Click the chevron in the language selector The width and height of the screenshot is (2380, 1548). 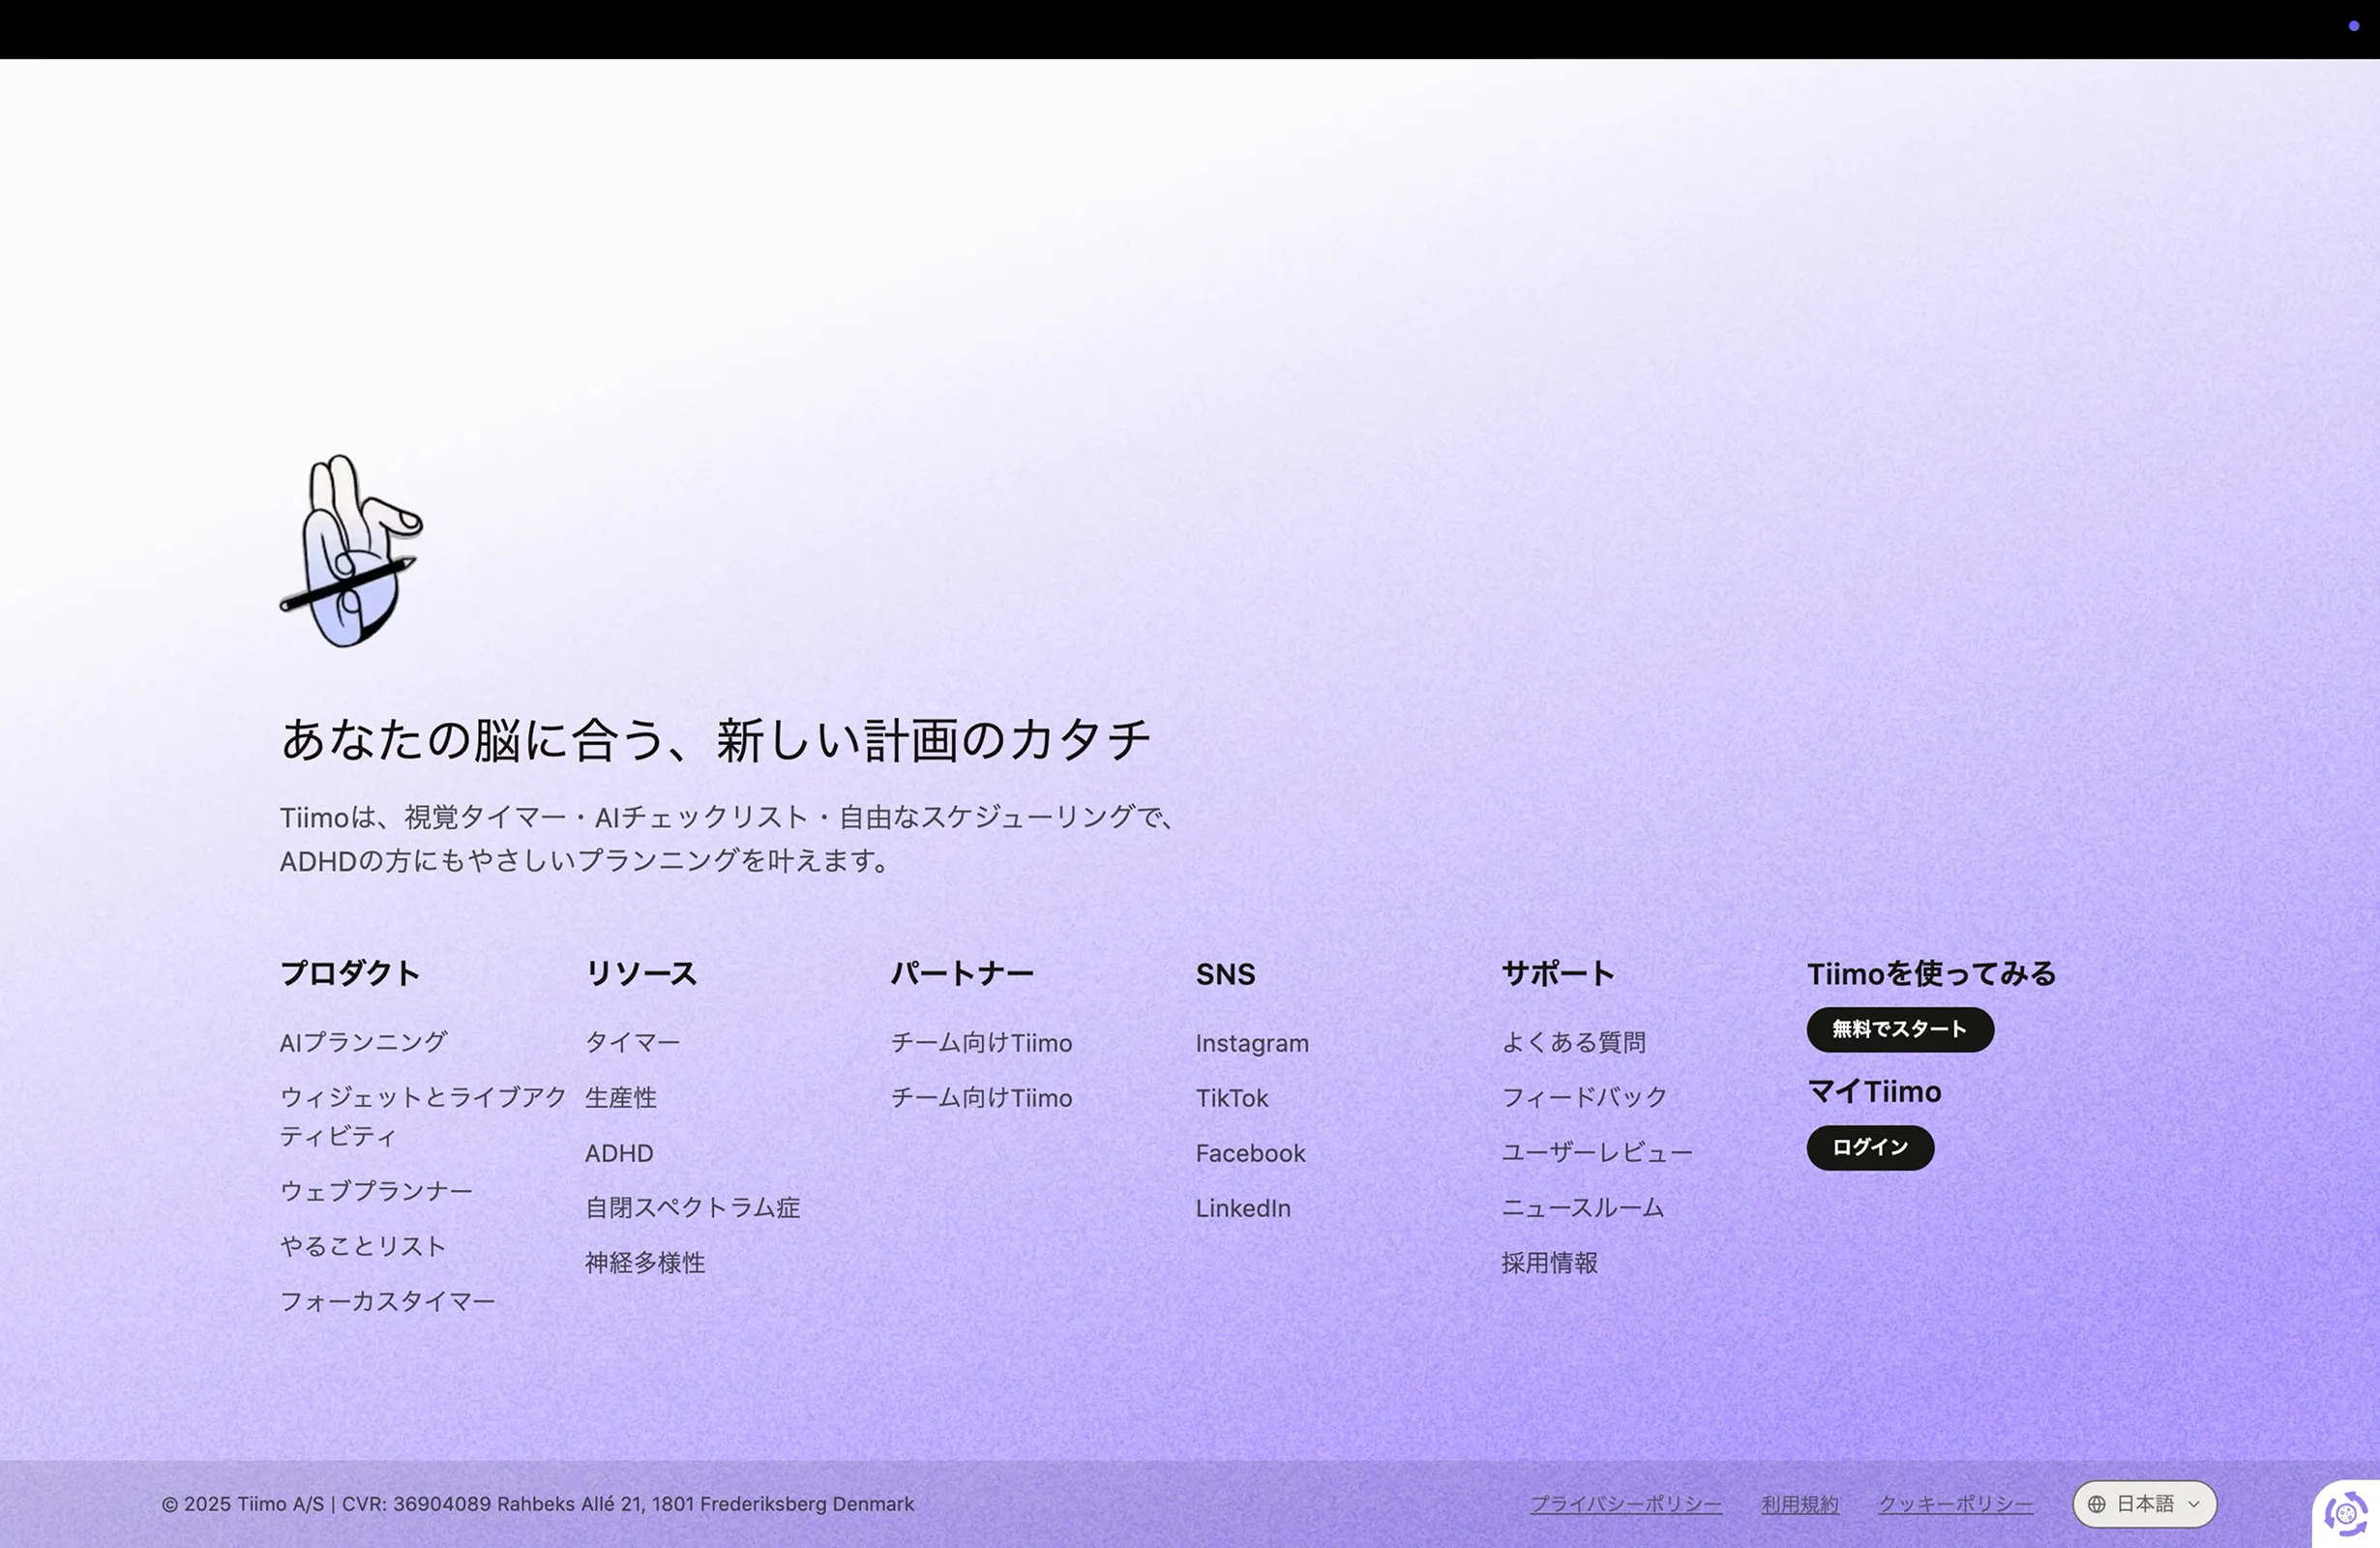pos(2194,1504)
